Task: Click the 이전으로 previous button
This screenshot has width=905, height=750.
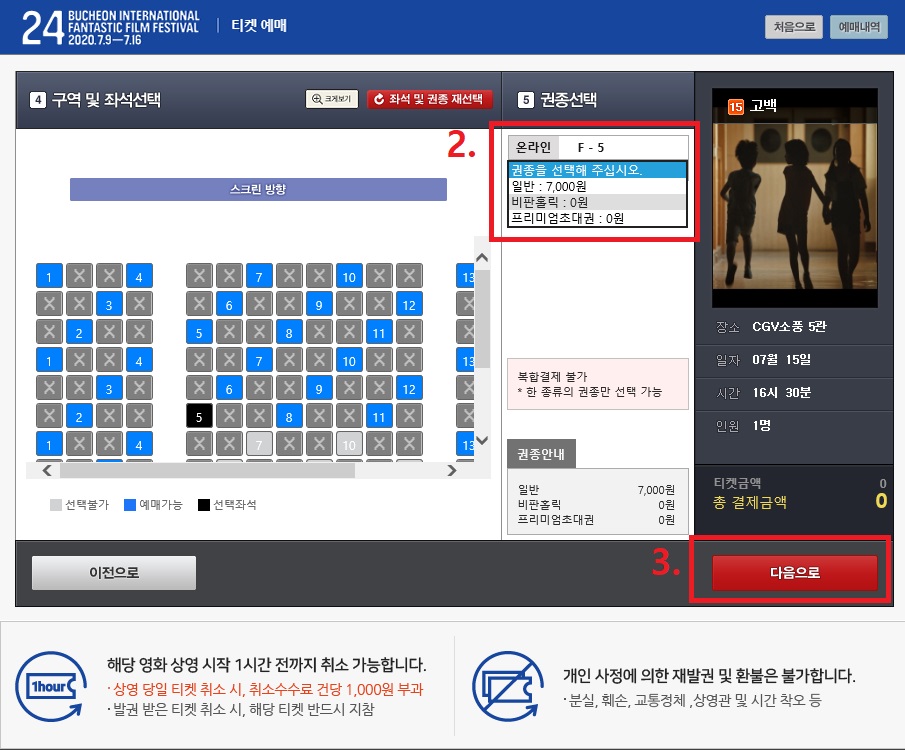Action: tap(114, 573)
